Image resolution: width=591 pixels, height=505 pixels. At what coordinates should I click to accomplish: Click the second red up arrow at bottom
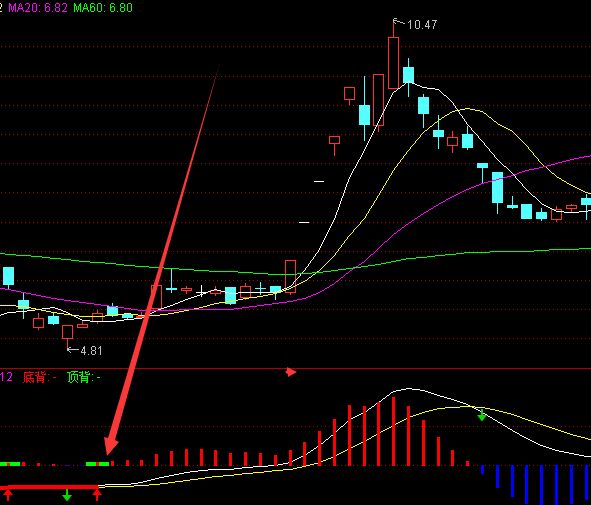click(97, 494)
